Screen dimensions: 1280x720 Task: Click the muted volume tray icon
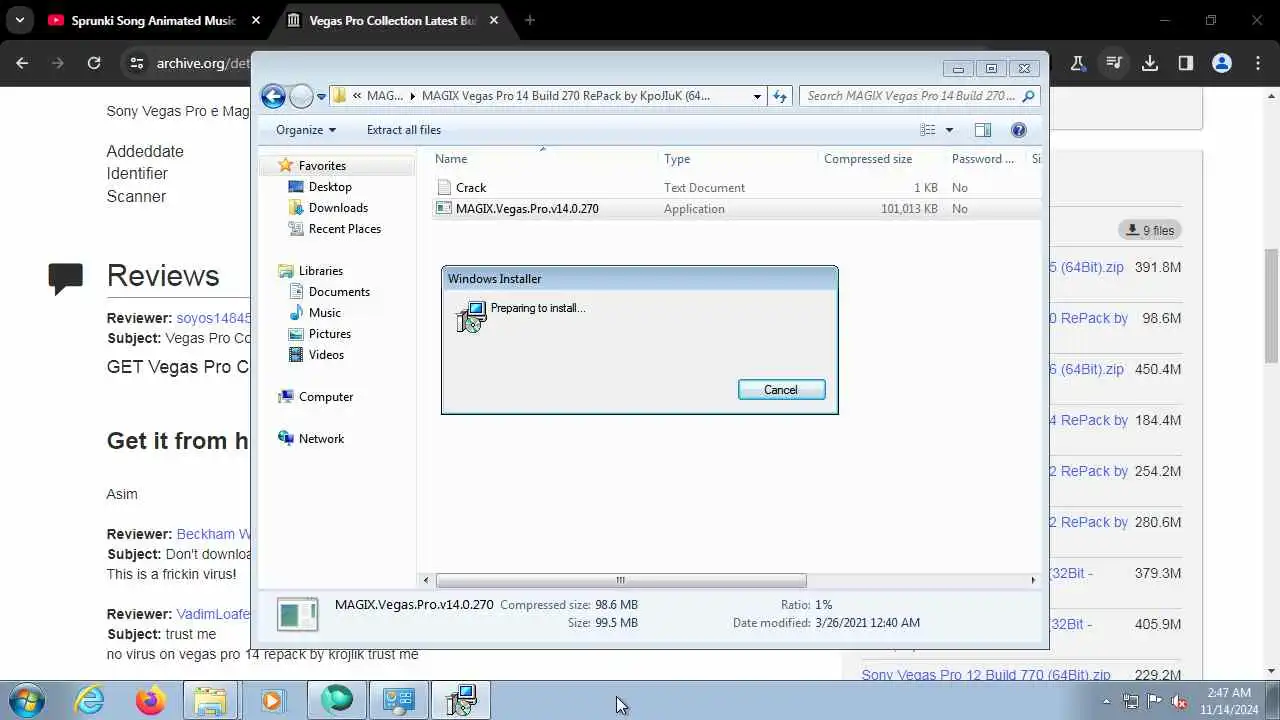[x=1179, y=701]
